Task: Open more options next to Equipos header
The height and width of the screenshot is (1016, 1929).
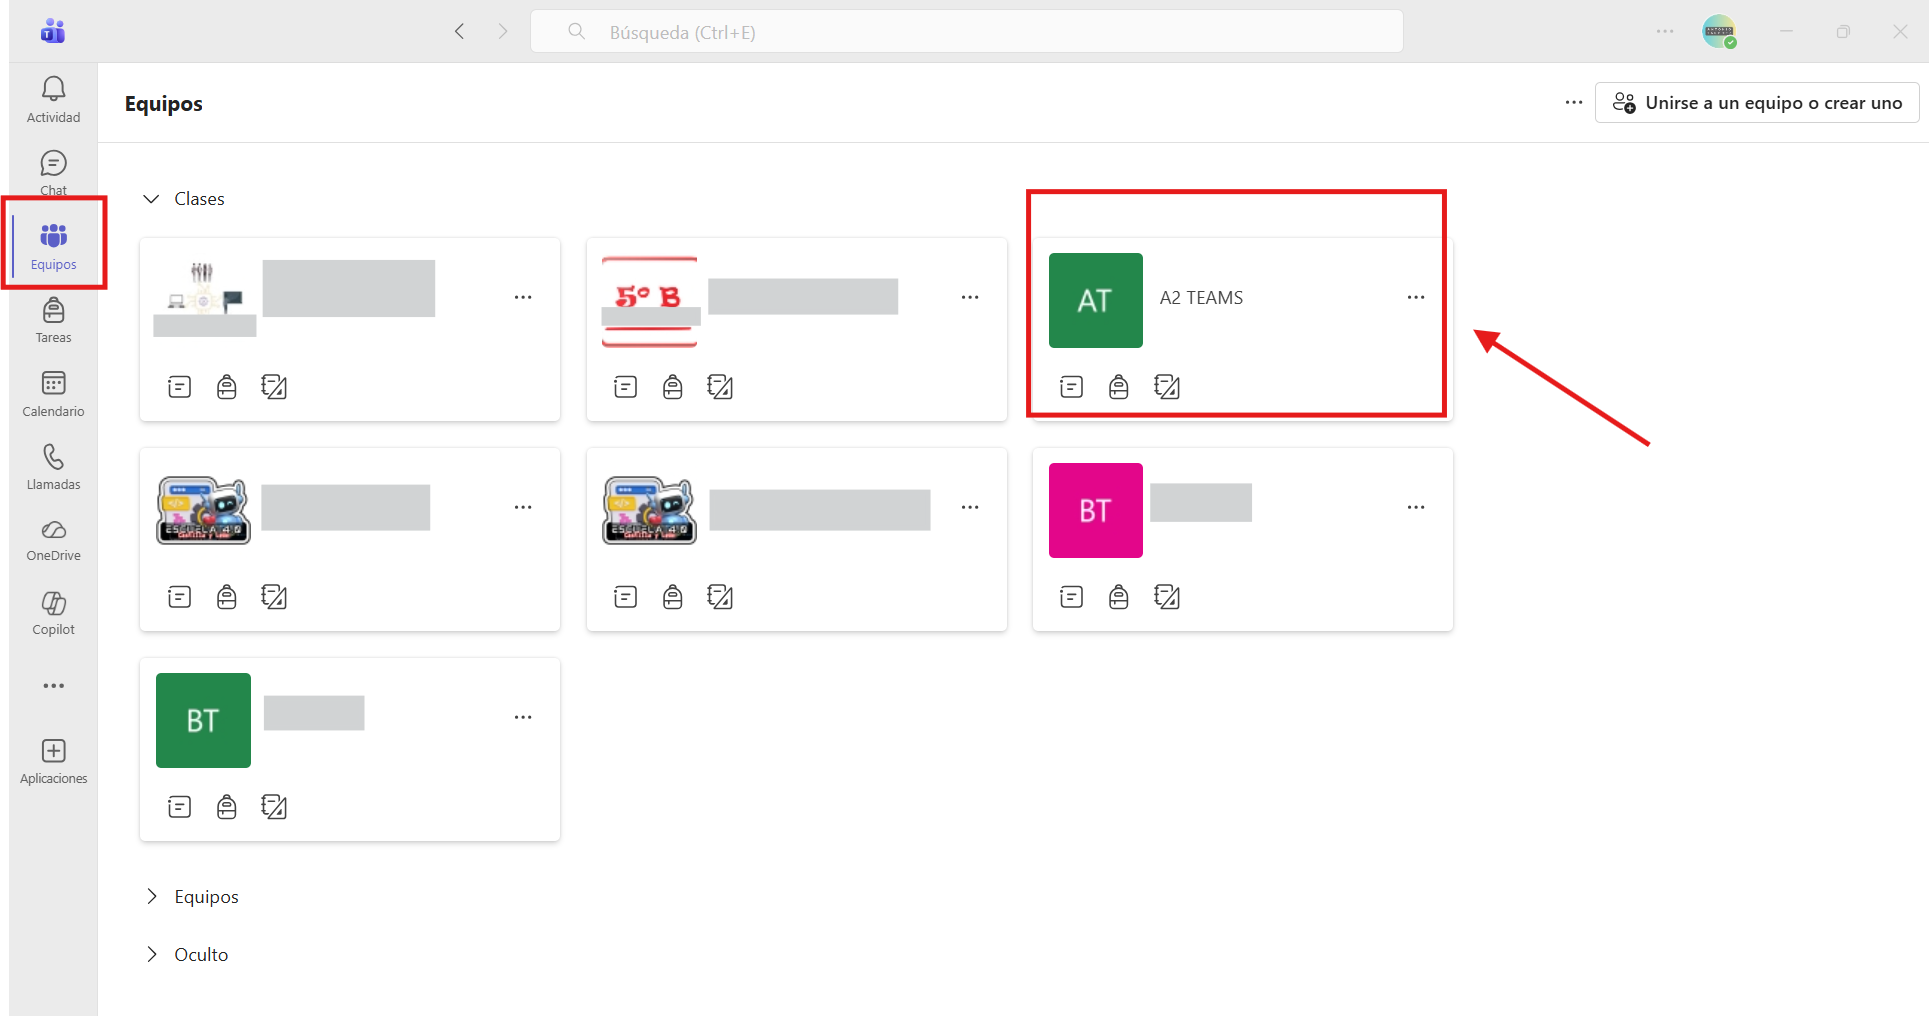Action: pos(1574,102)
